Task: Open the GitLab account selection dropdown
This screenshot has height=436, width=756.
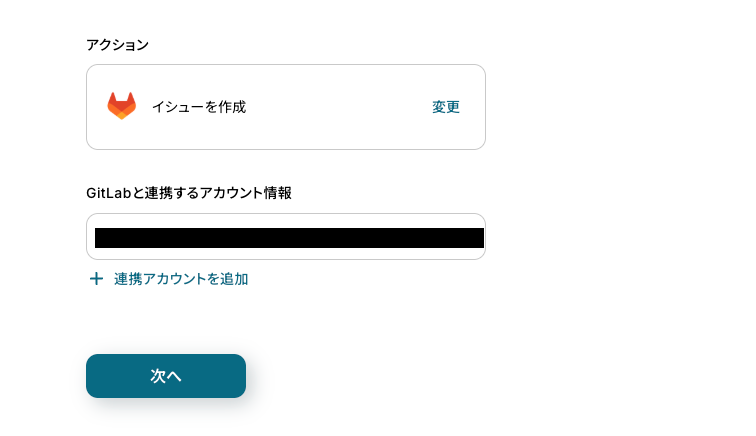Action: tap(286, 237)
